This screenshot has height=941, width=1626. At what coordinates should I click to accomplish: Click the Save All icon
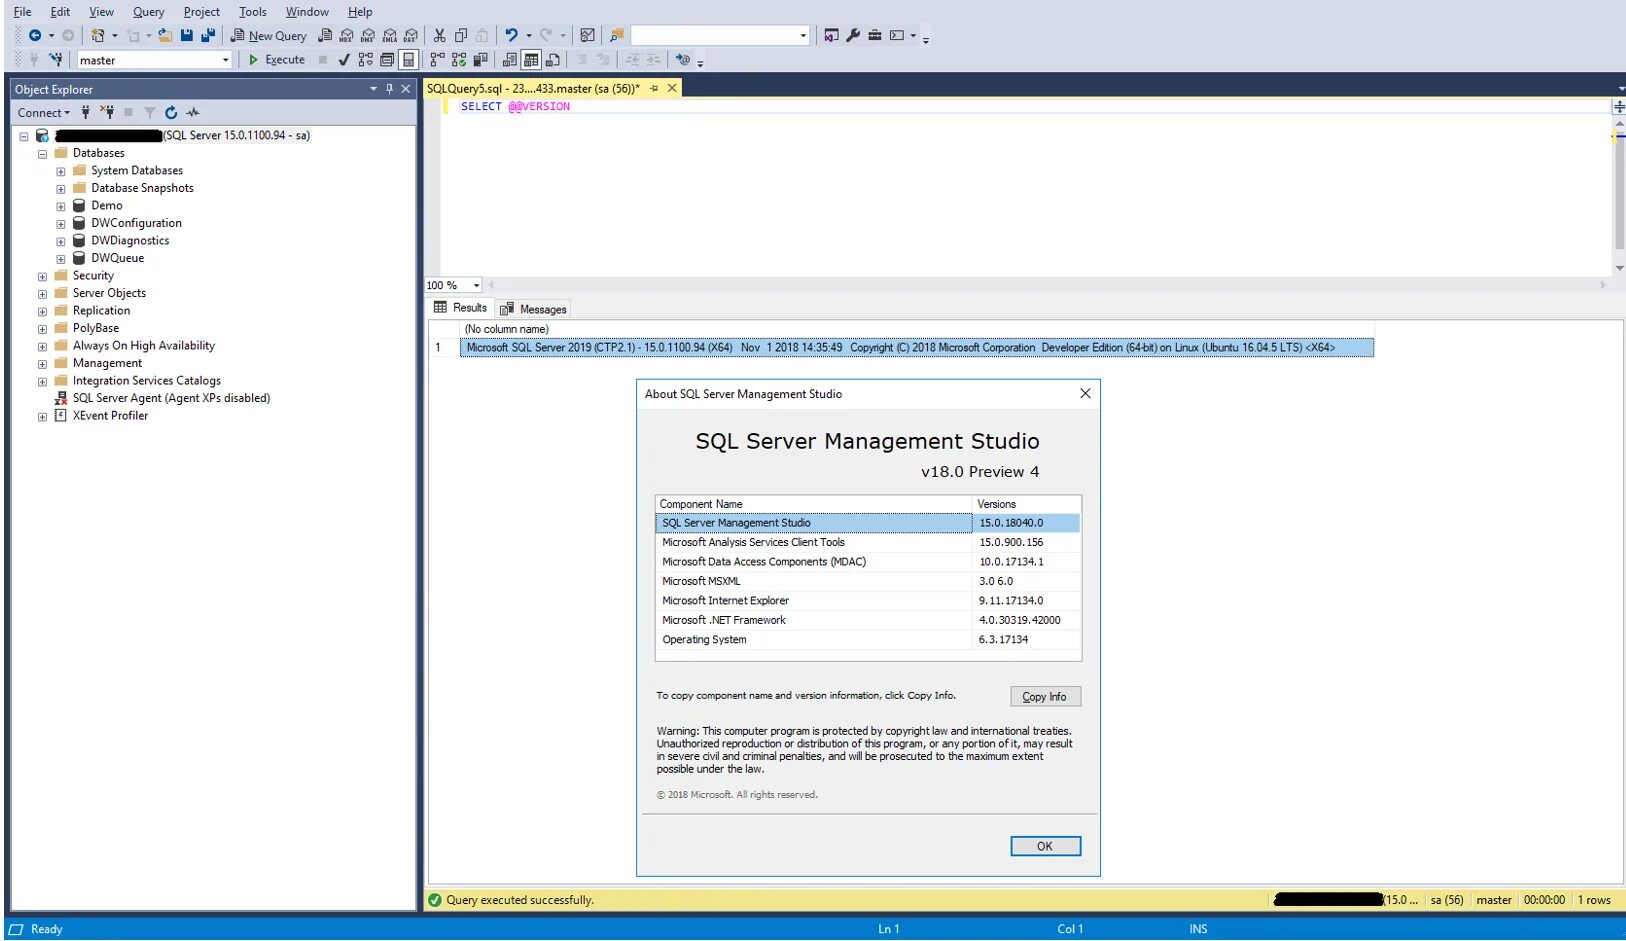(208, 35)
